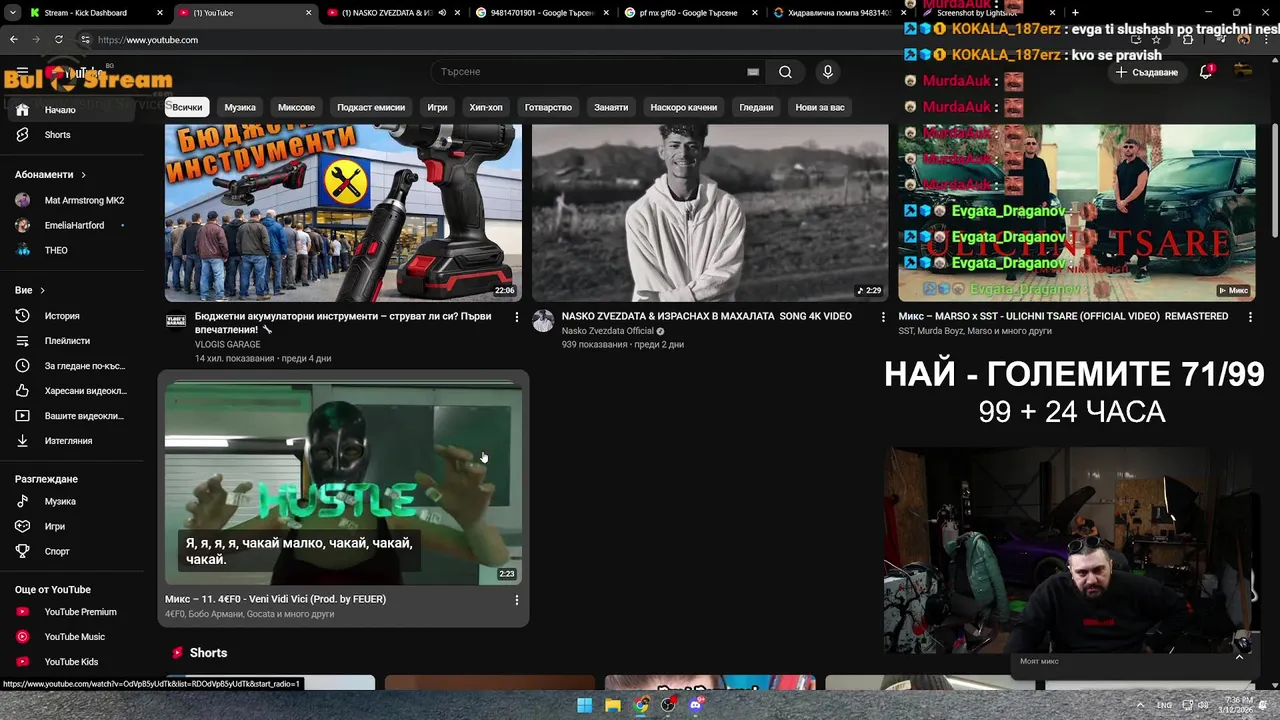This screenshot has height=720, width=1280.
Task: Expand Subscriptions (Абонаменти) section
Action: tap(51, 175)
